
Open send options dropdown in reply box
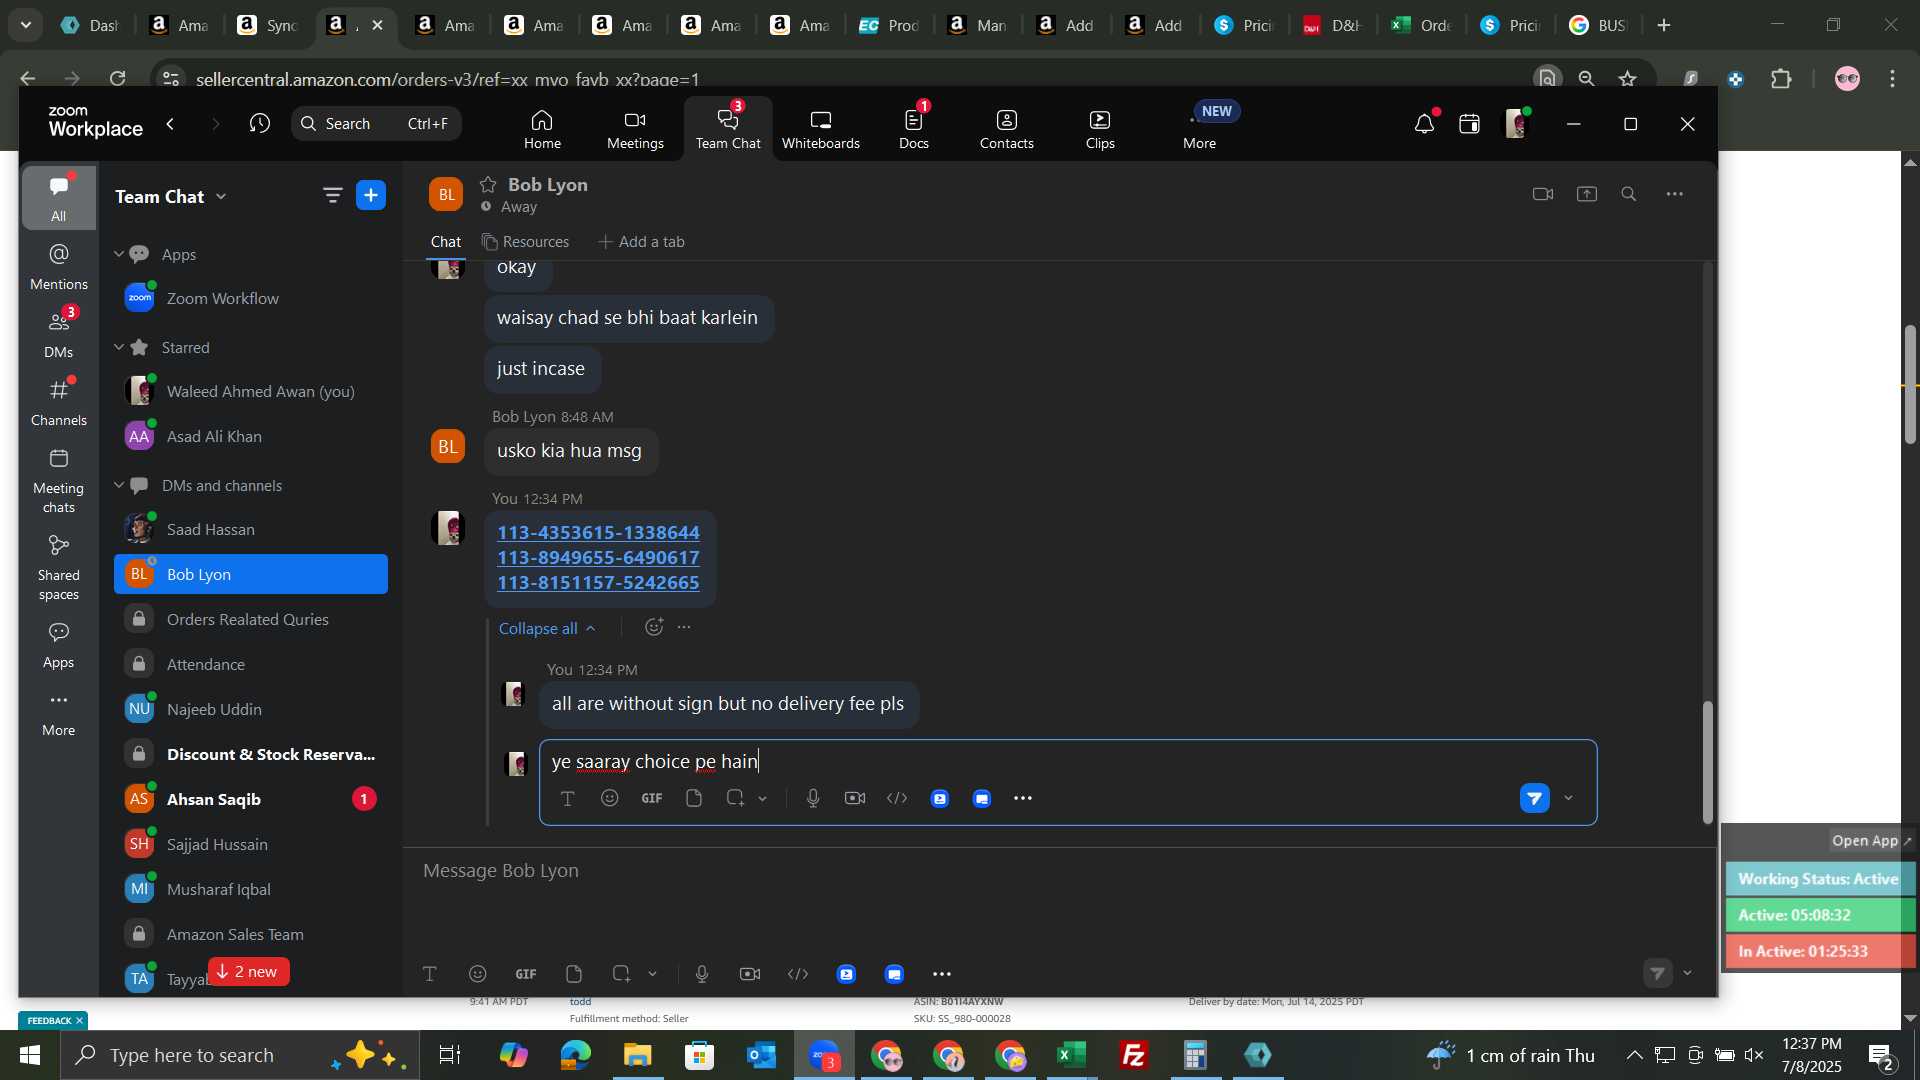tap(1568, 798)
